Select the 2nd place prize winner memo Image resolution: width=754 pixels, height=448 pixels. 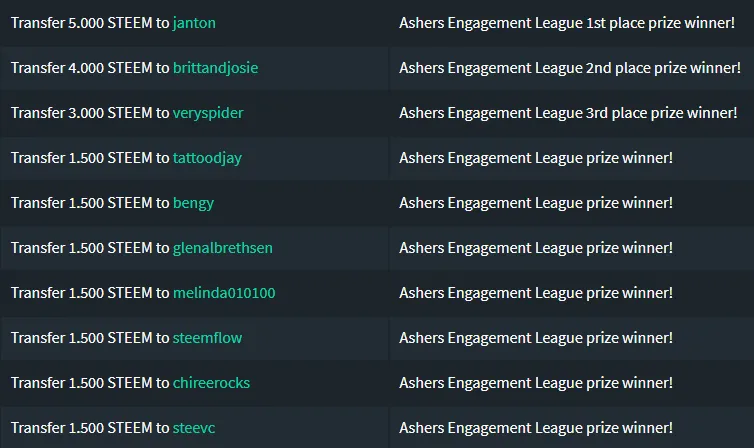click(570, 68)
